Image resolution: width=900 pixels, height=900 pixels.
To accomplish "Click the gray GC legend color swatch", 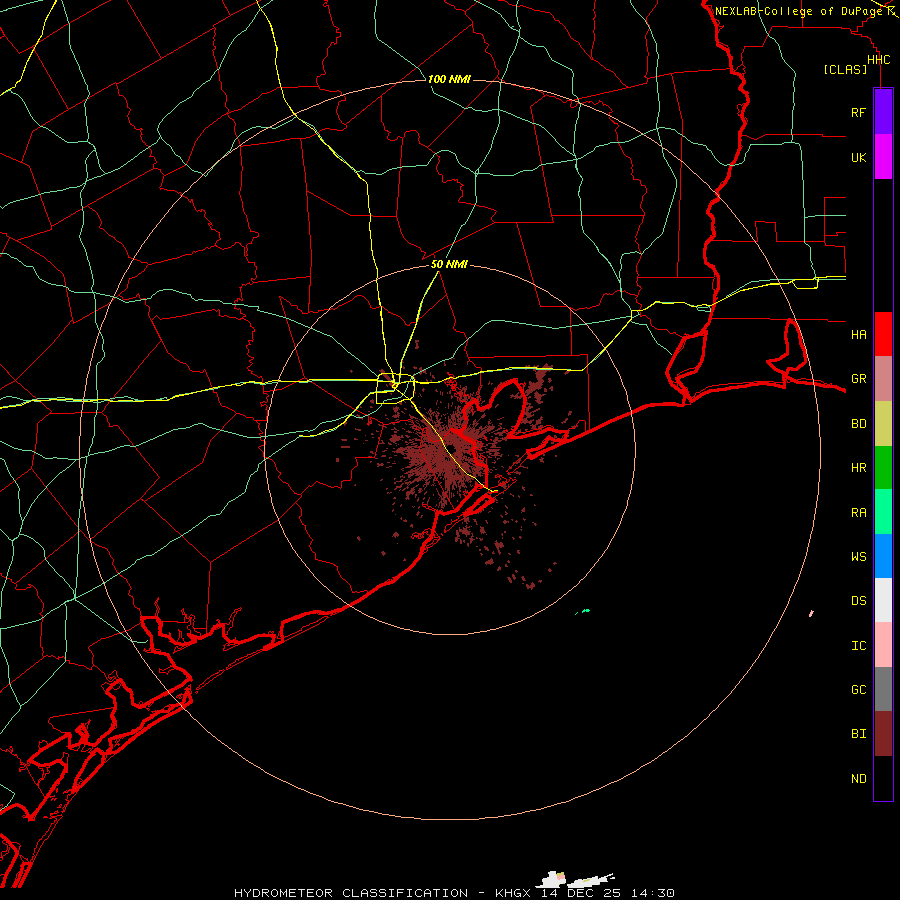I will (883, 689).
